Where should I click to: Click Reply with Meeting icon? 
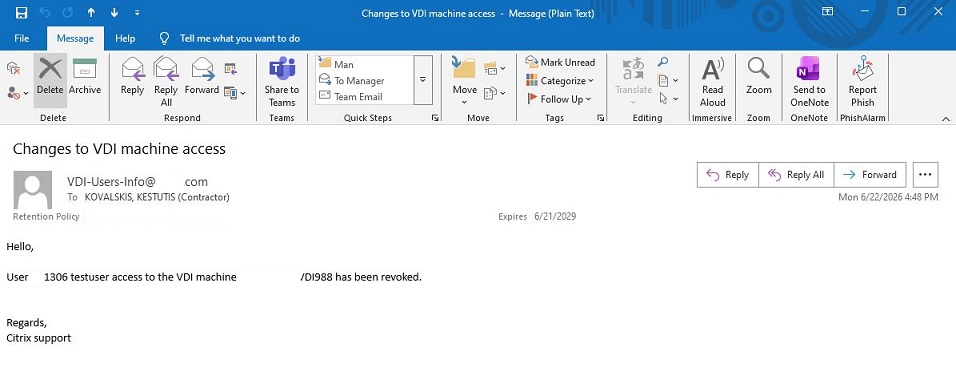click(x=230, y=68)
